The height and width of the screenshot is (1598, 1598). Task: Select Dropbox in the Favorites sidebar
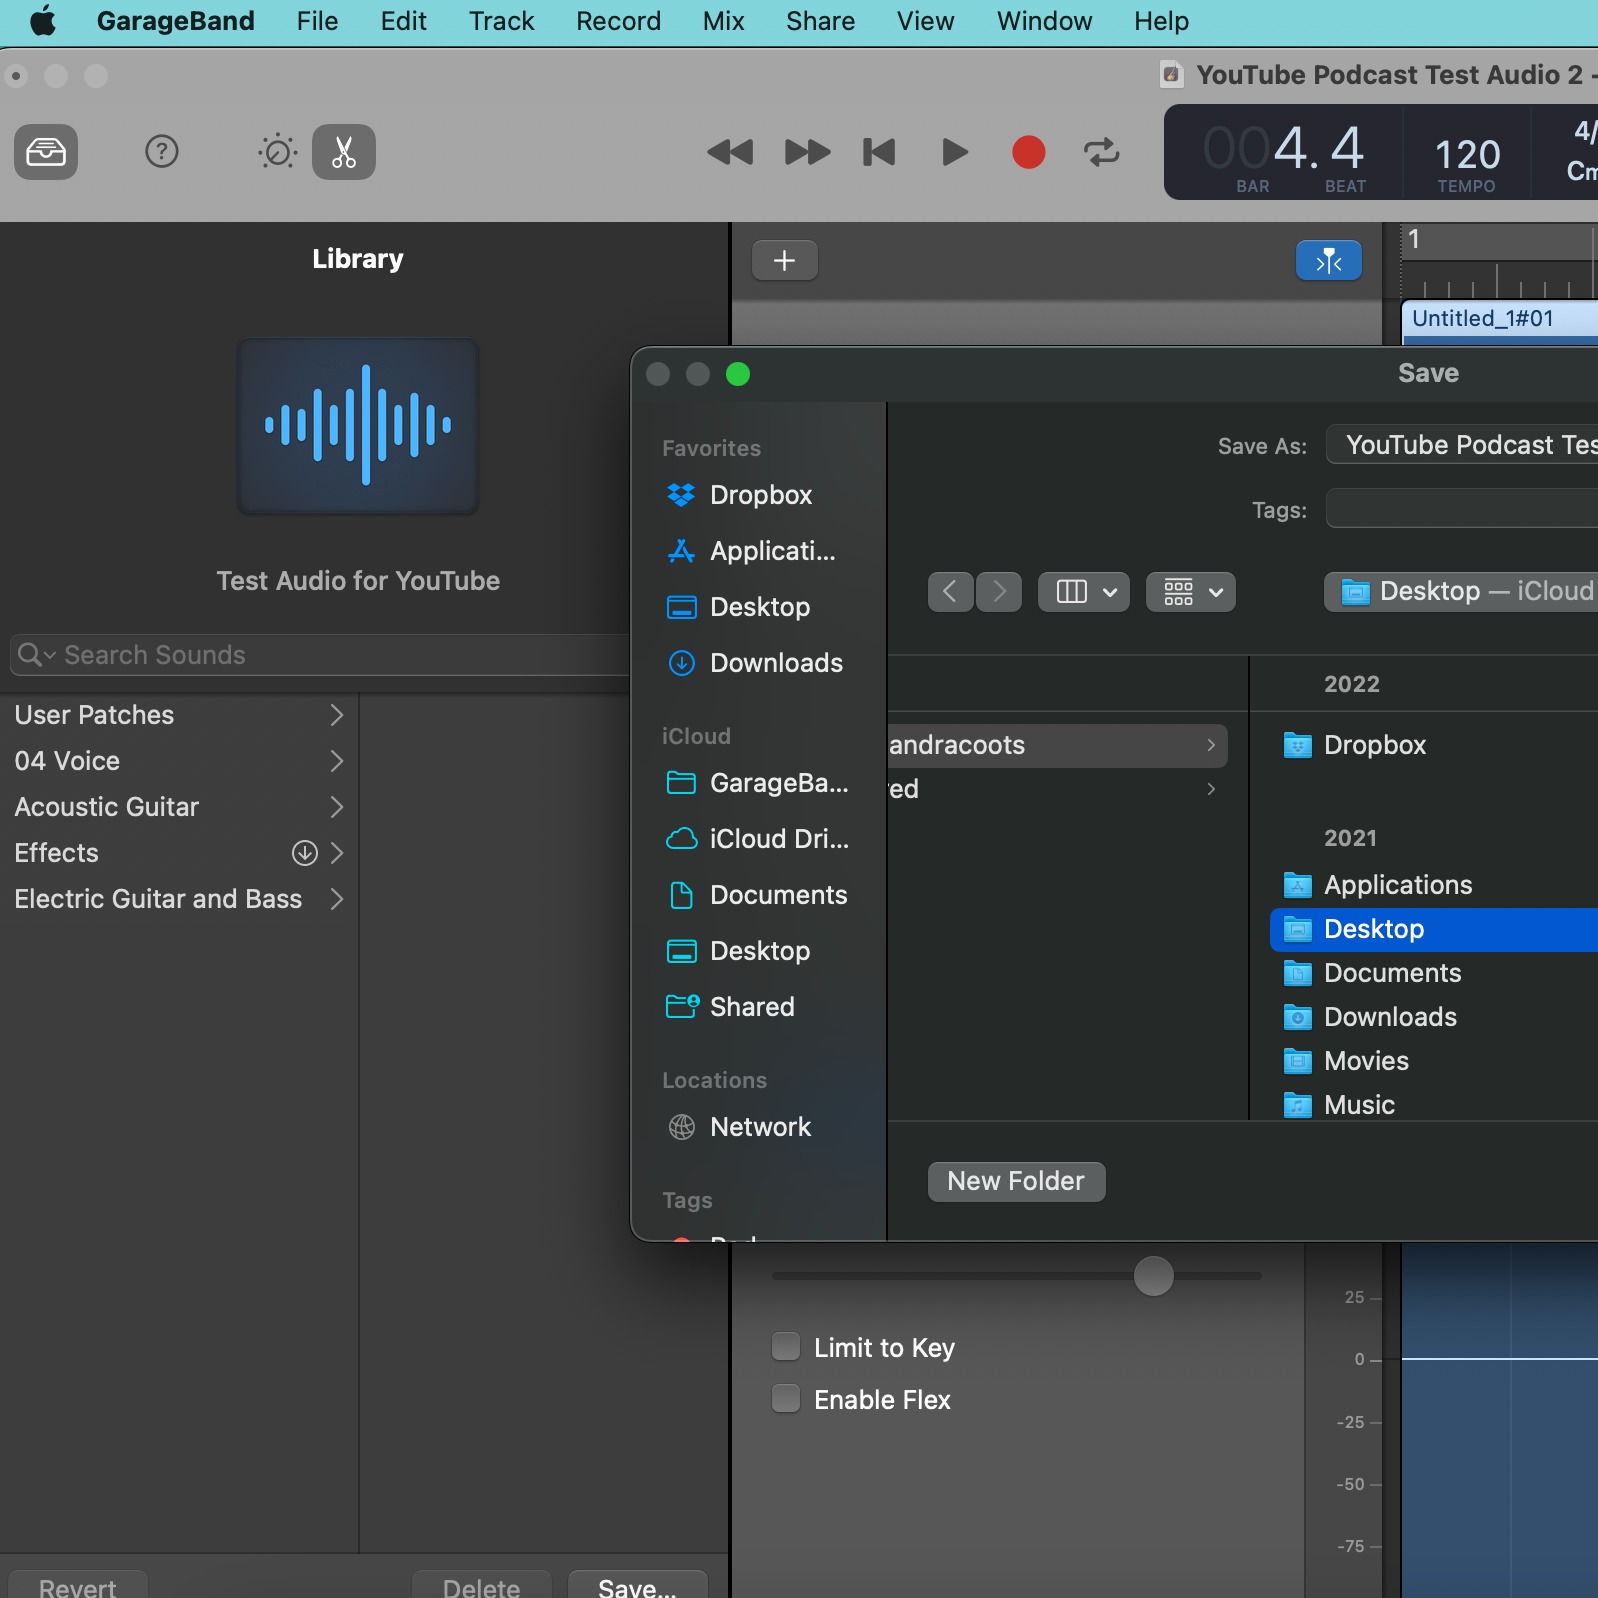coord(760,495)
